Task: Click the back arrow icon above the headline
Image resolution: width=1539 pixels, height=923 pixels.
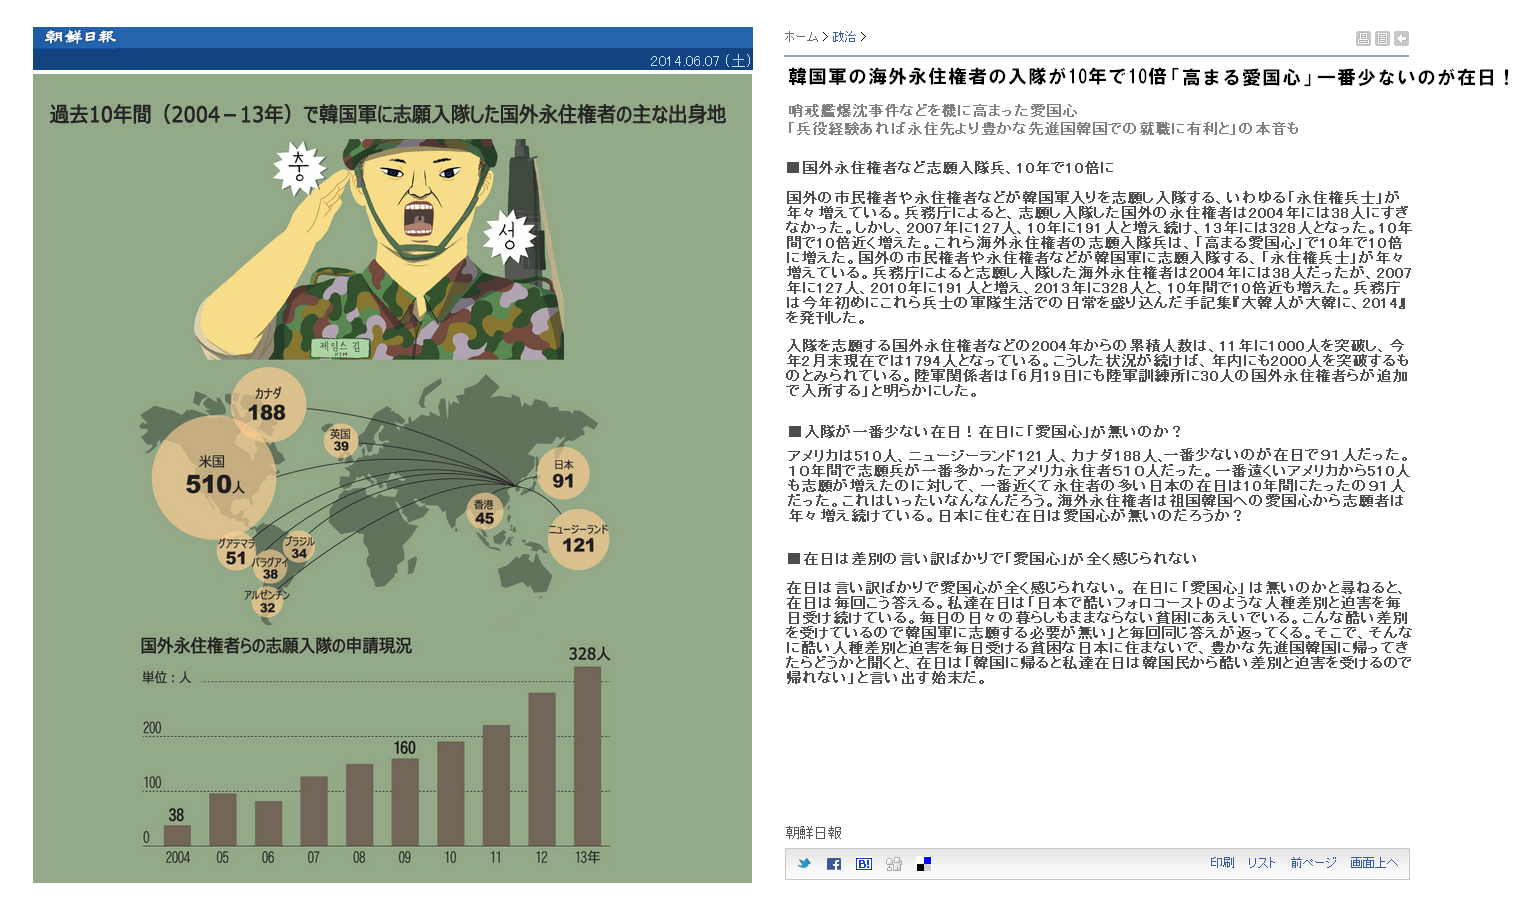Action: tap(1401, 38)
